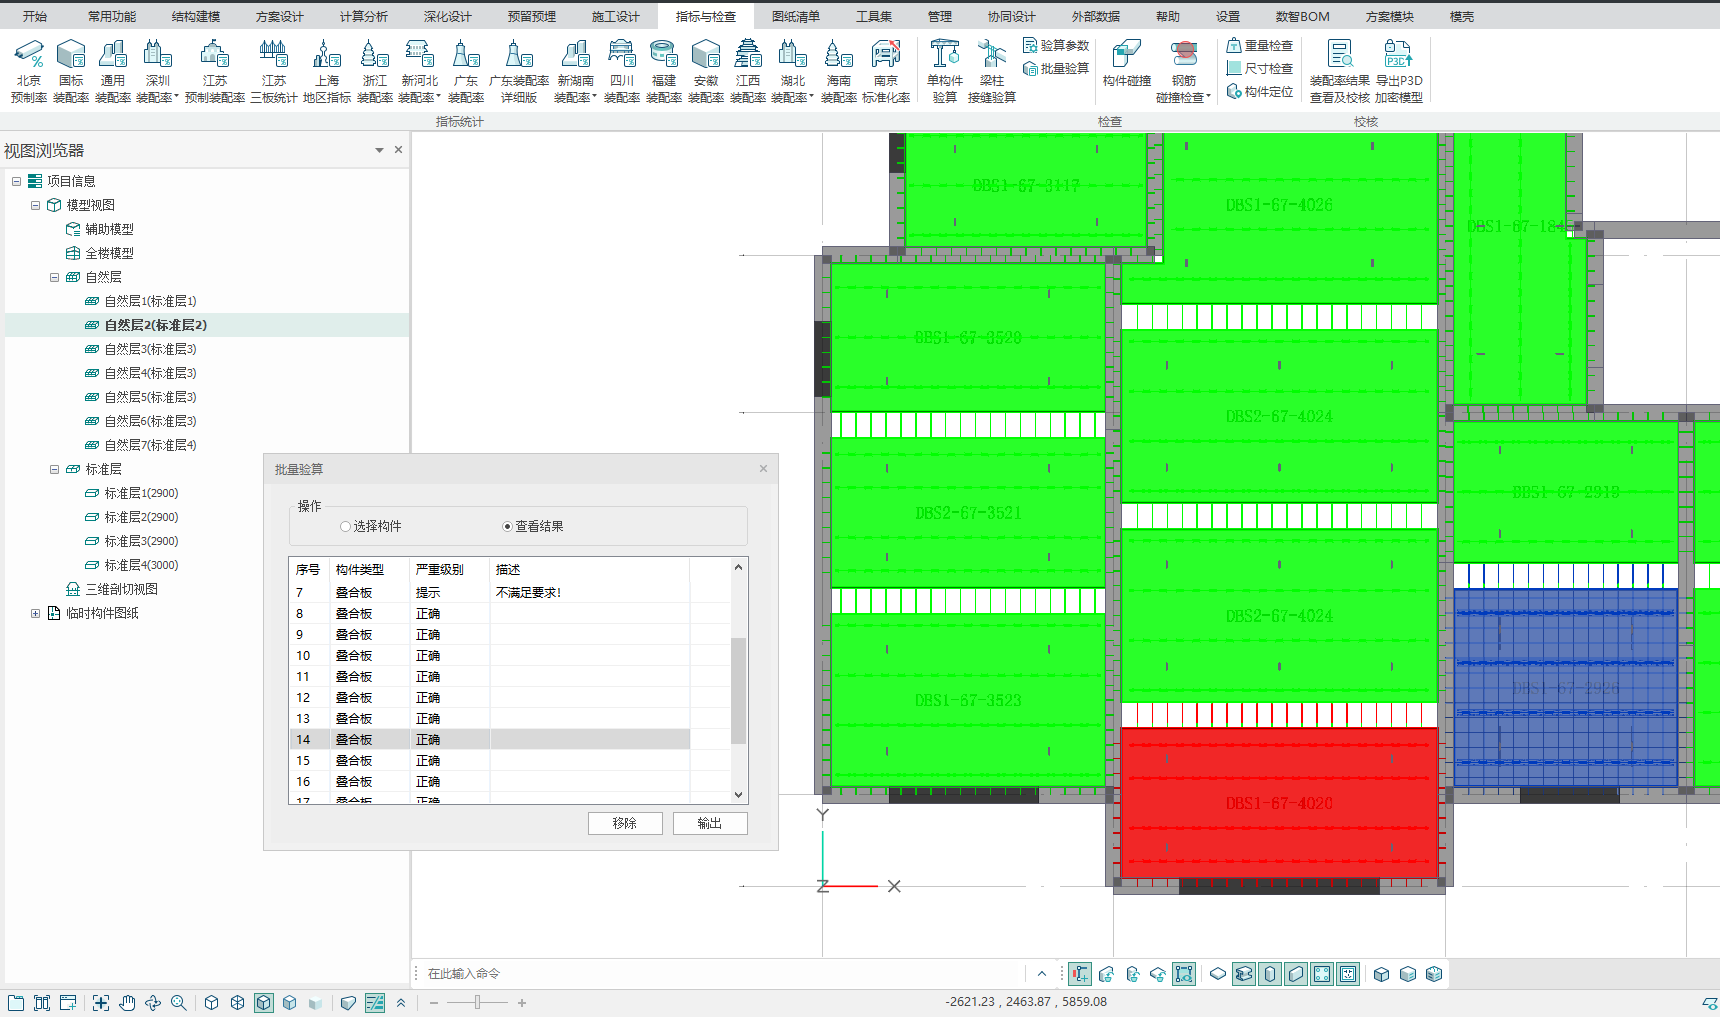Collapse the 自然层 tree node
Viewport: 1720px width, 1017px height.
(x=55, y=277)
